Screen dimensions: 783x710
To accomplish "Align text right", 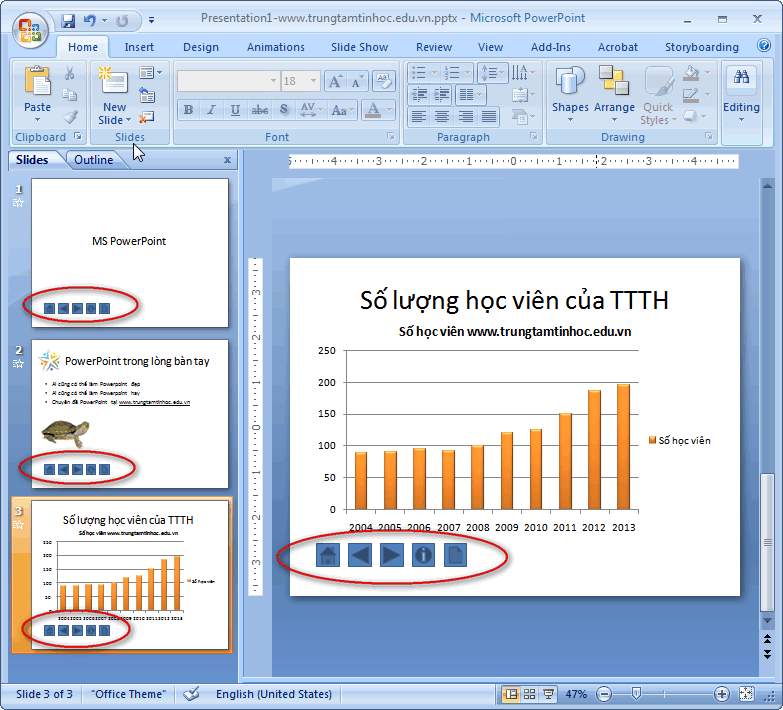I will [465, 117].
